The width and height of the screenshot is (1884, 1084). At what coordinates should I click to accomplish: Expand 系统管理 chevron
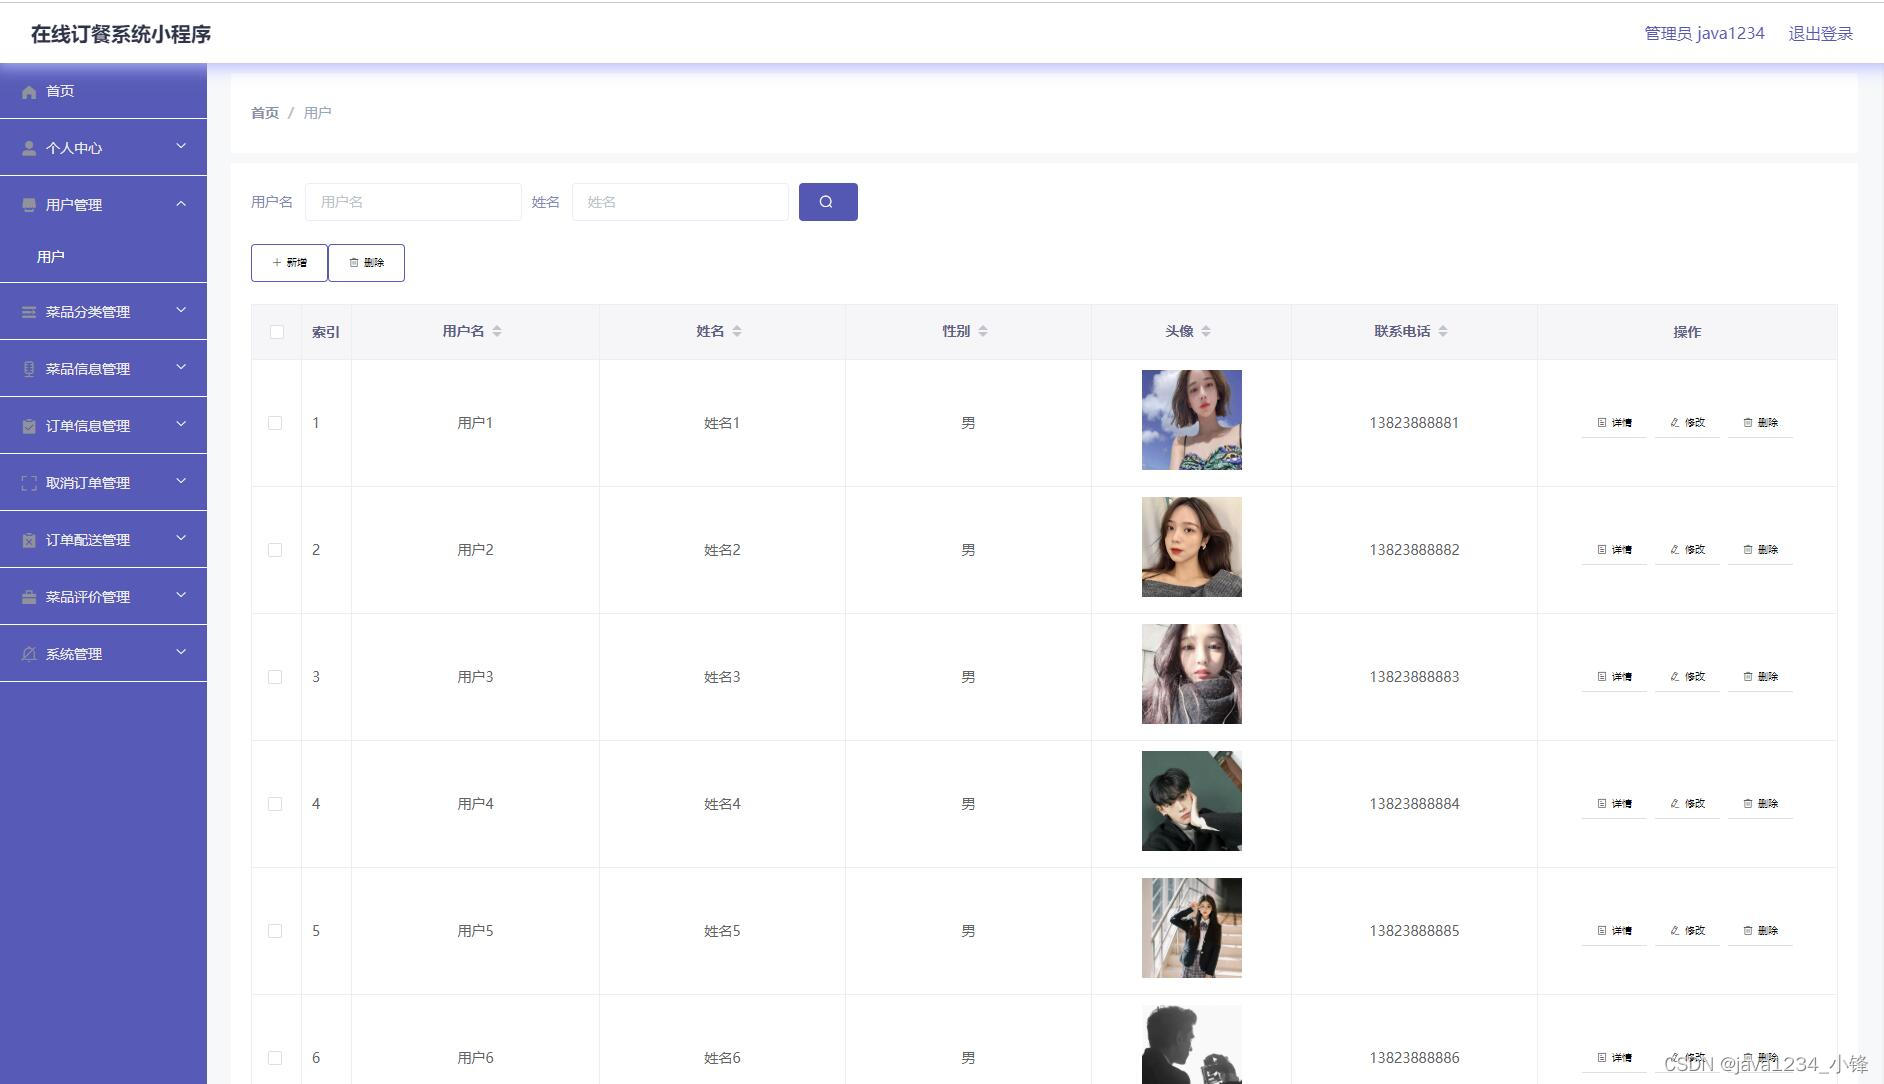click(x=181, y=652)
